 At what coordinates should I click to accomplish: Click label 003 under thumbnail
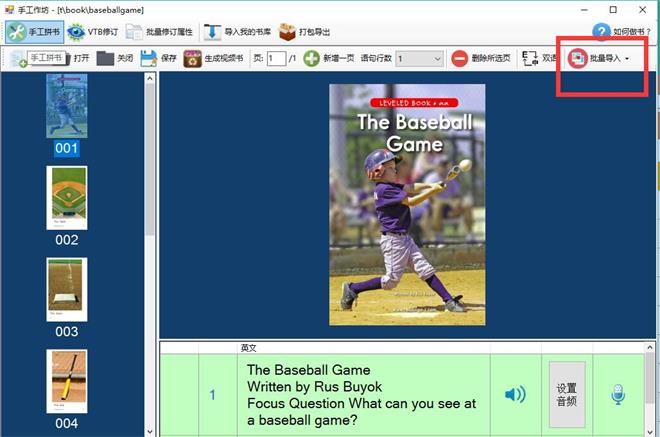tap(67, 332)
